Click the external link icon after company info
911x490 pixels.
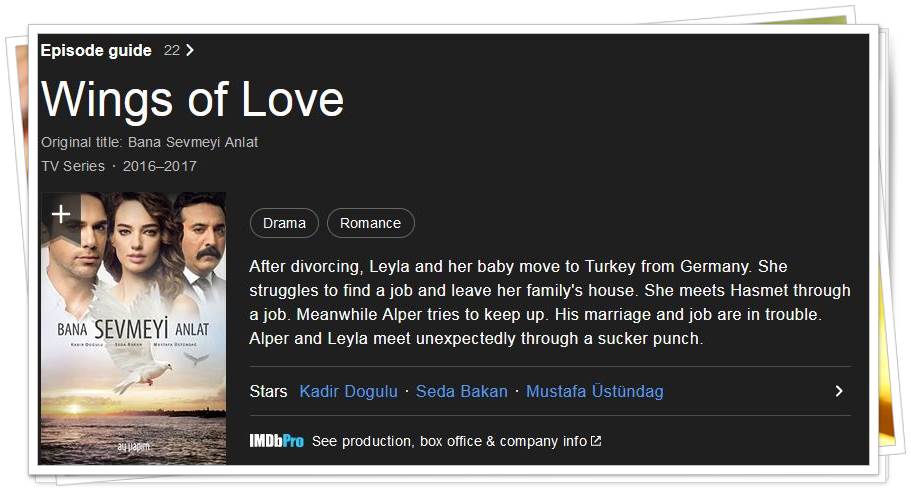click(x=596, y=441)
